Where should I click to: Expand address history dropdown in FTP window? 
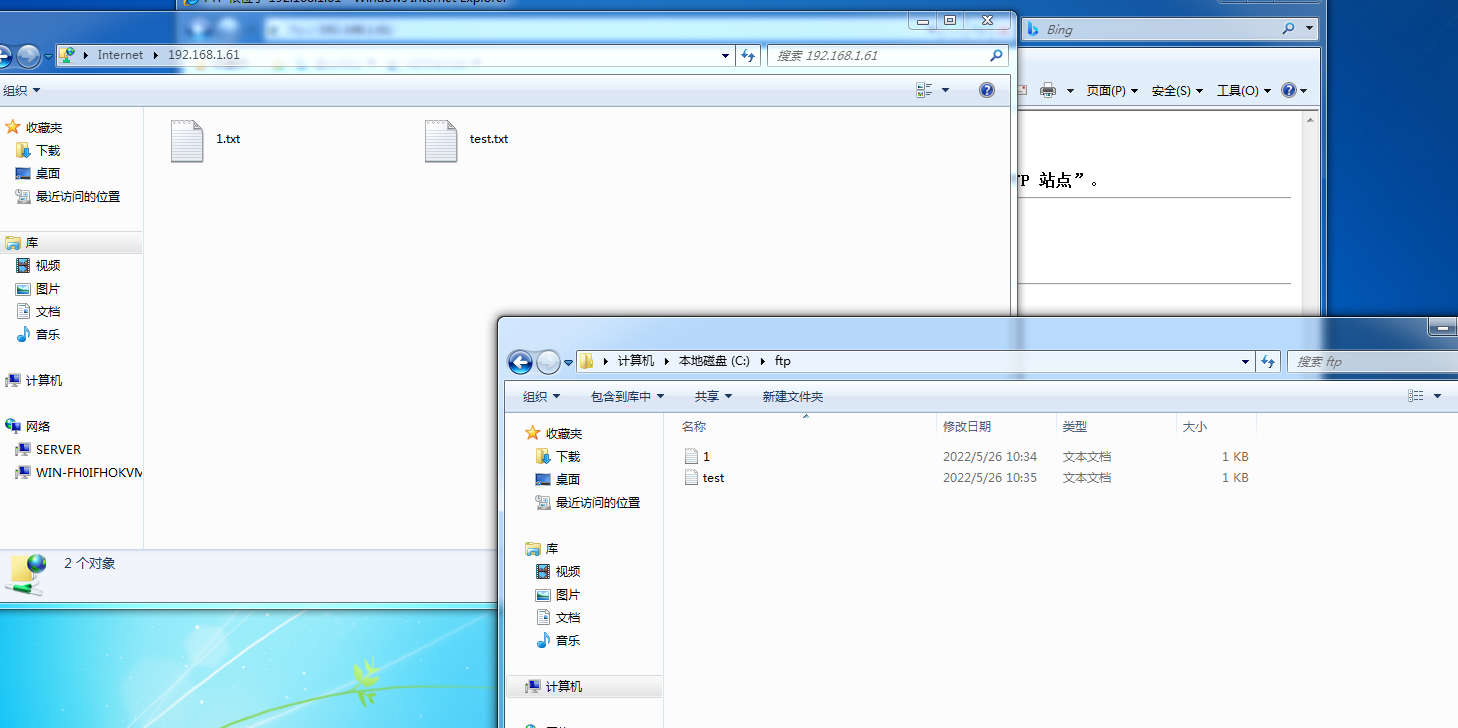pyautogui.click(x=726, y=56)
